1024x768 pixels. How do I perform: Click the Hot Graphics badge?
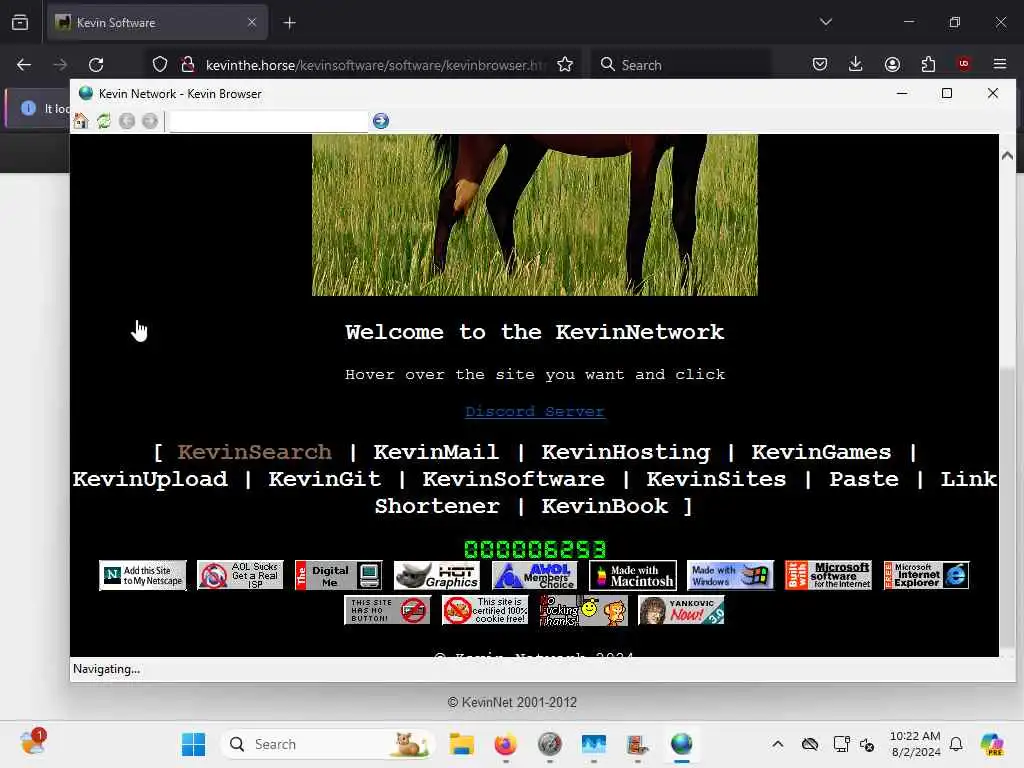437,575
